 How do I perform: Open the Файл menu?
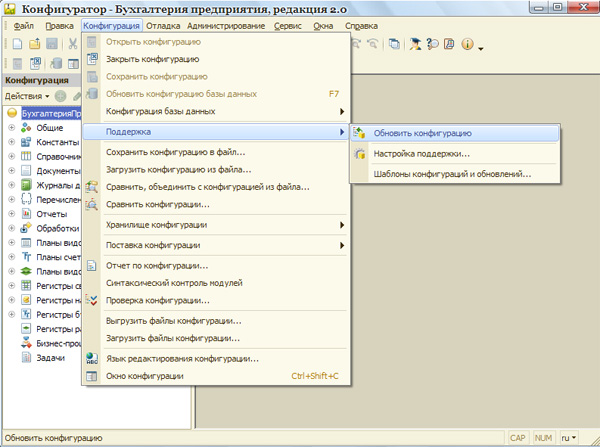coord(24,26)
